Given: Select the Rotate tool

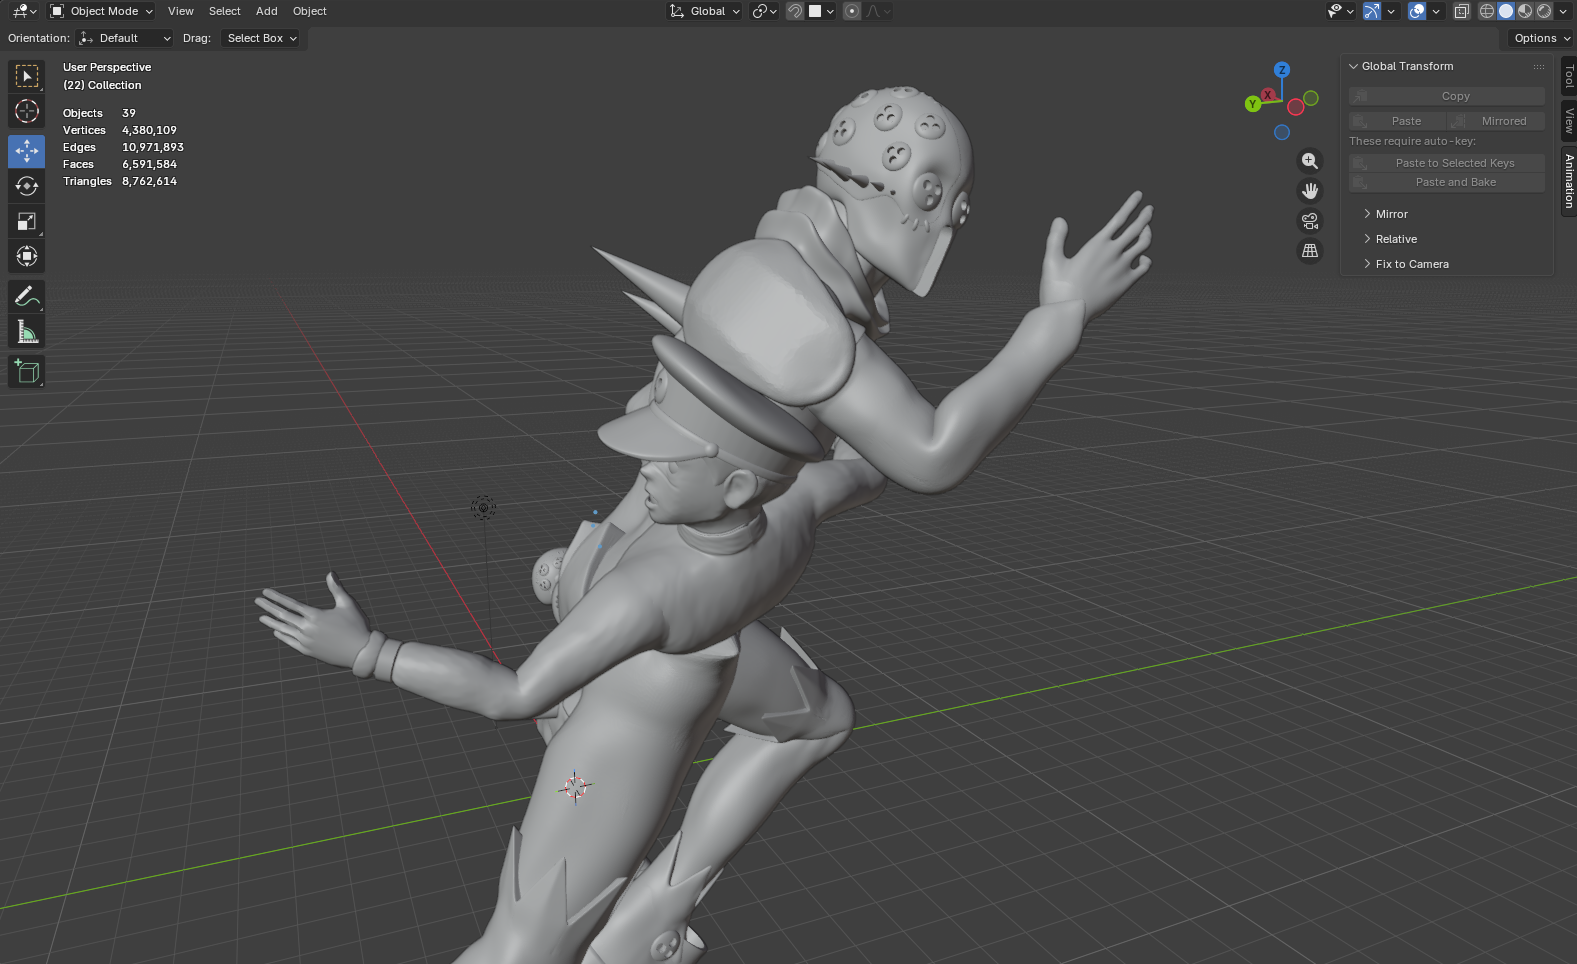Looking at the screenshot, I should [27, 186].
